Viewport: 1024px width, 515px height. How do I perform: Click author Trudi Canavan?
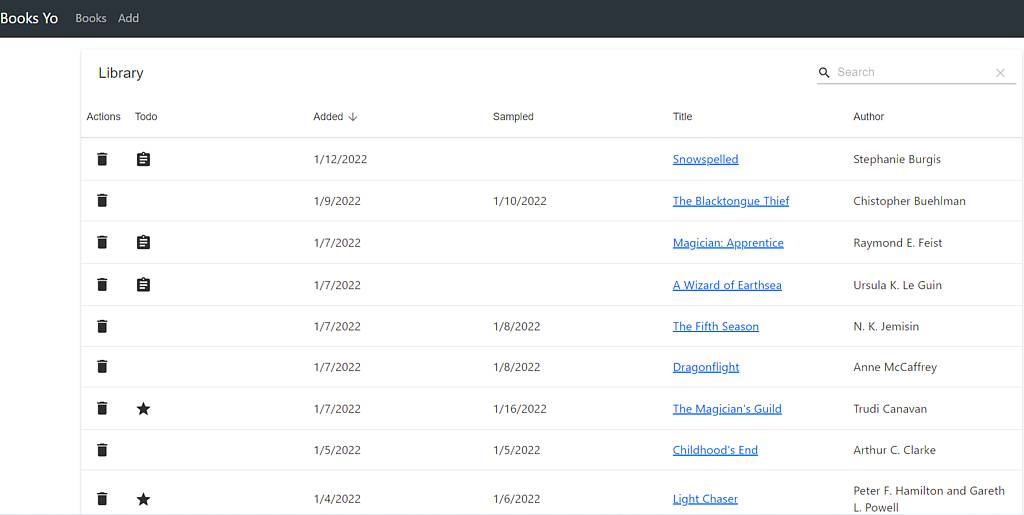890,409
